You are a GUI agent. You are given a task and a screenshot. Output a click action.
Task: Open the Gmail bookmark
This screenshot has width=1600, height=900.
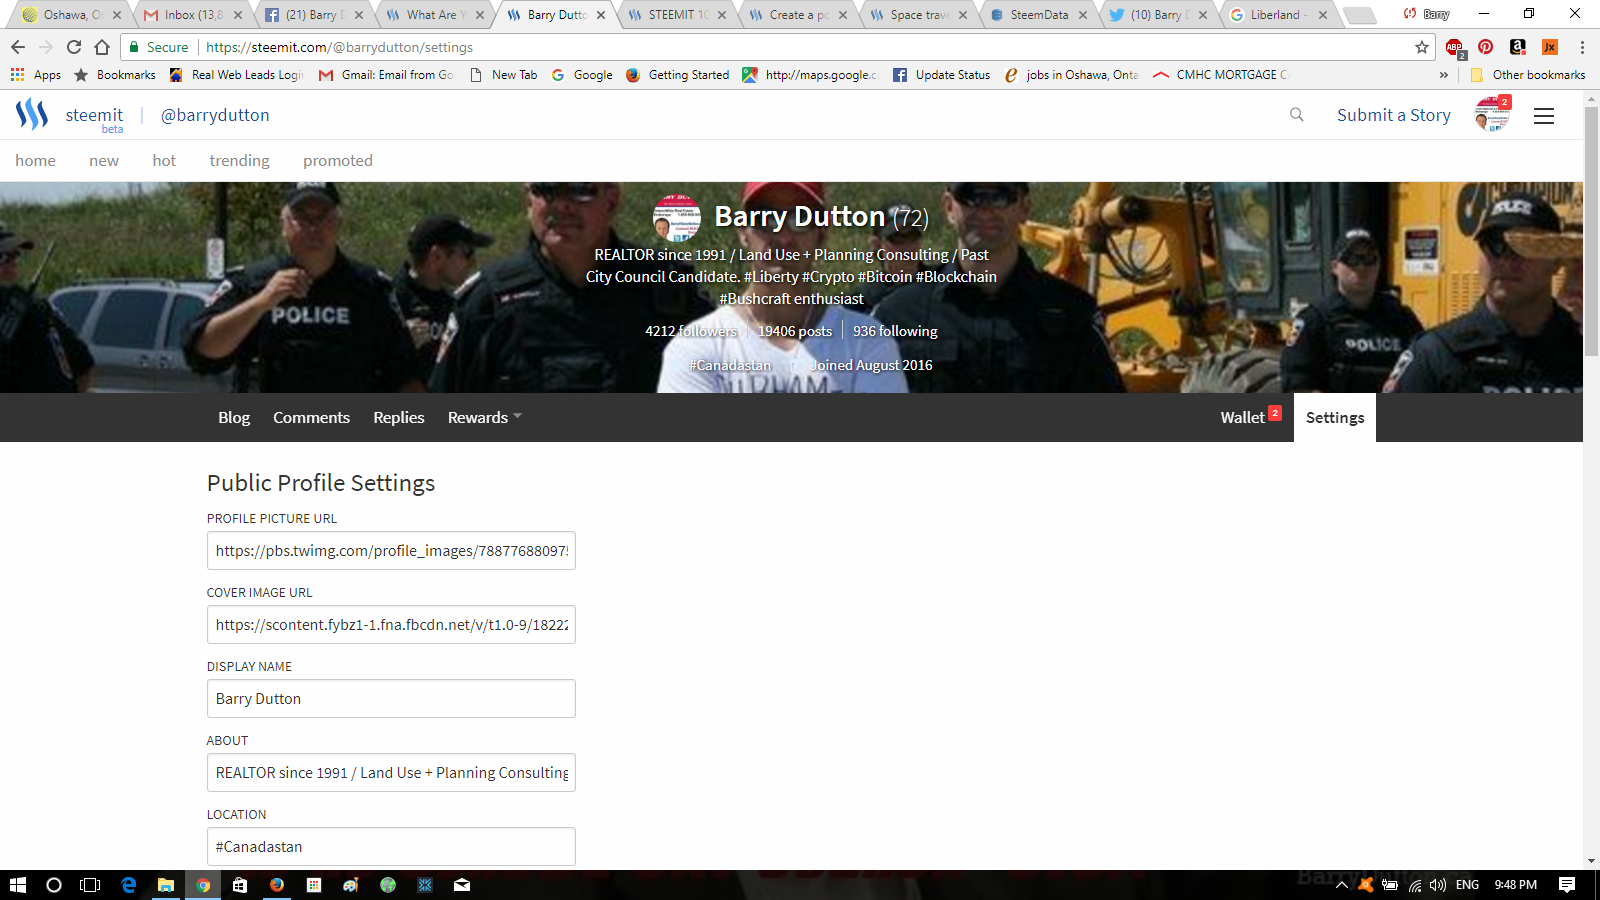(x=386, y=75)
